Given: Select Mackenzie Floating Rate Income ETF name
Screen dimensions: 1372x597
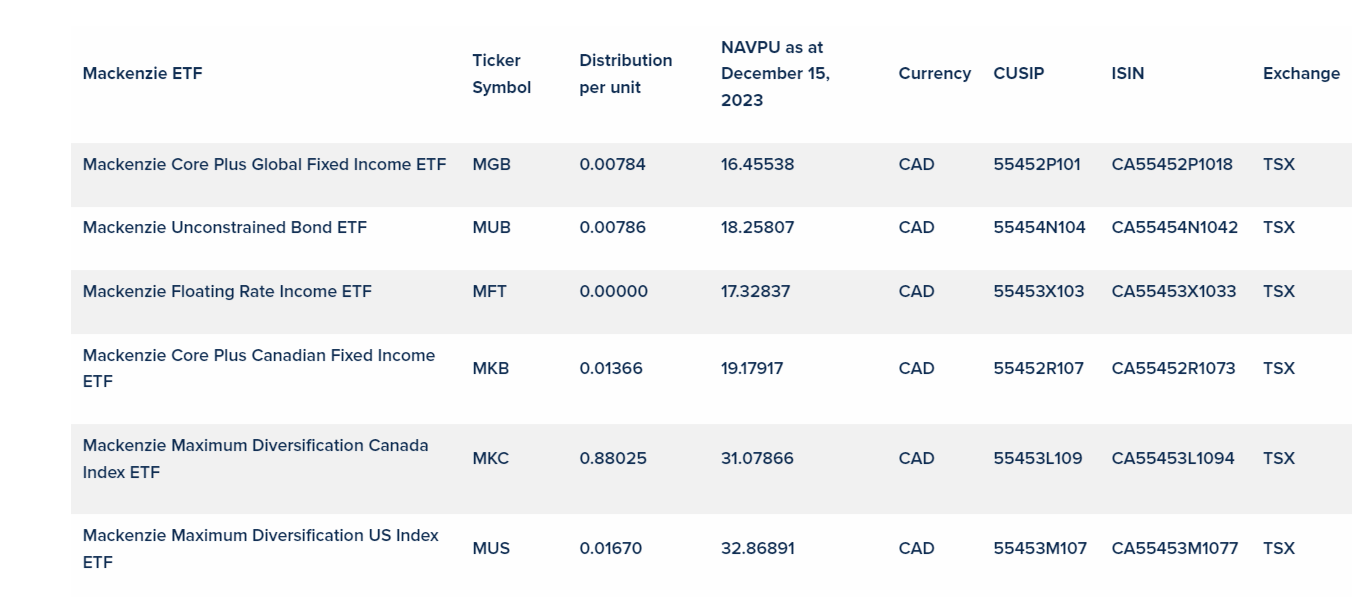Looking at the screenshot, I should [227, 291].
